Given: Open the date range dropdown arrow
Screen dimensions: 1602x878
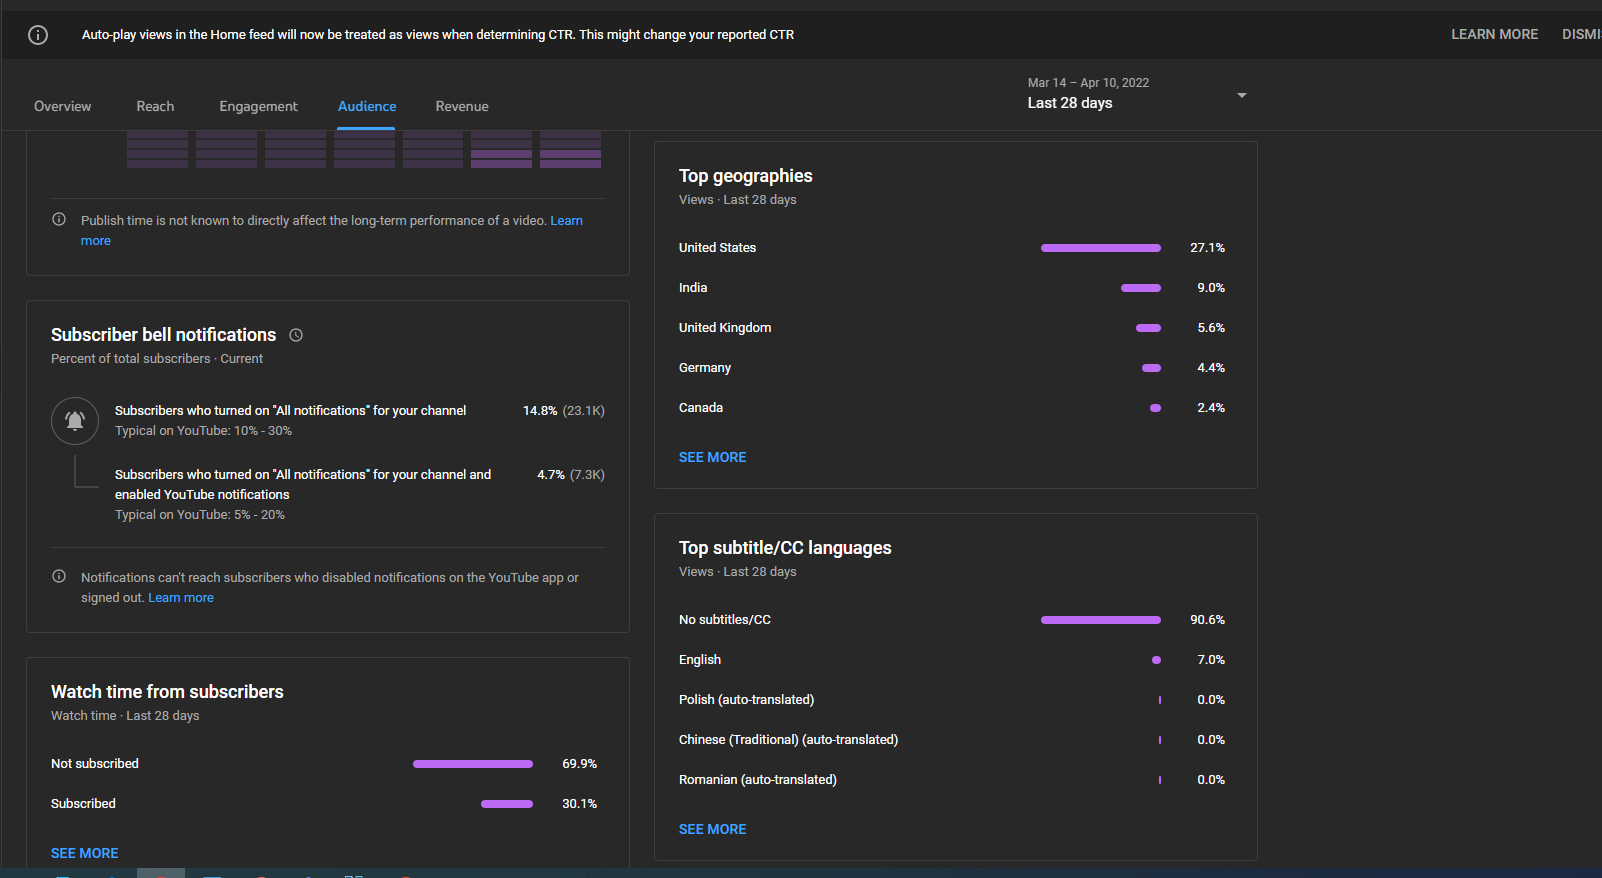Looking at the screenshot, I should pos(1241,95).
